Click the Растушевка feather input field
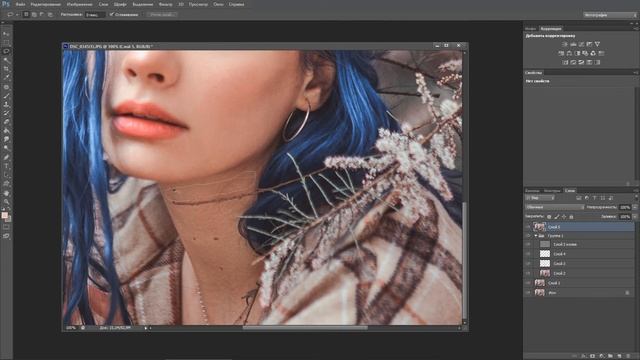Image resolution: width=640 pixels, height=360 pixels. pos(95,14)
